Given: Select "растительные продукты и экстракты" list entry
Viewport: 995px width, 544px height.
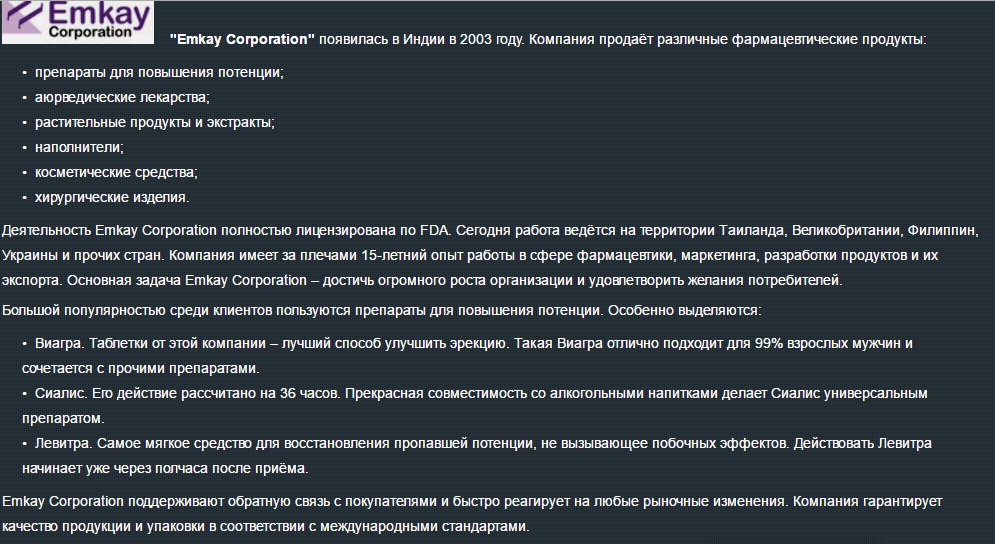Looking at the screenshot, I should pos(155,122).
